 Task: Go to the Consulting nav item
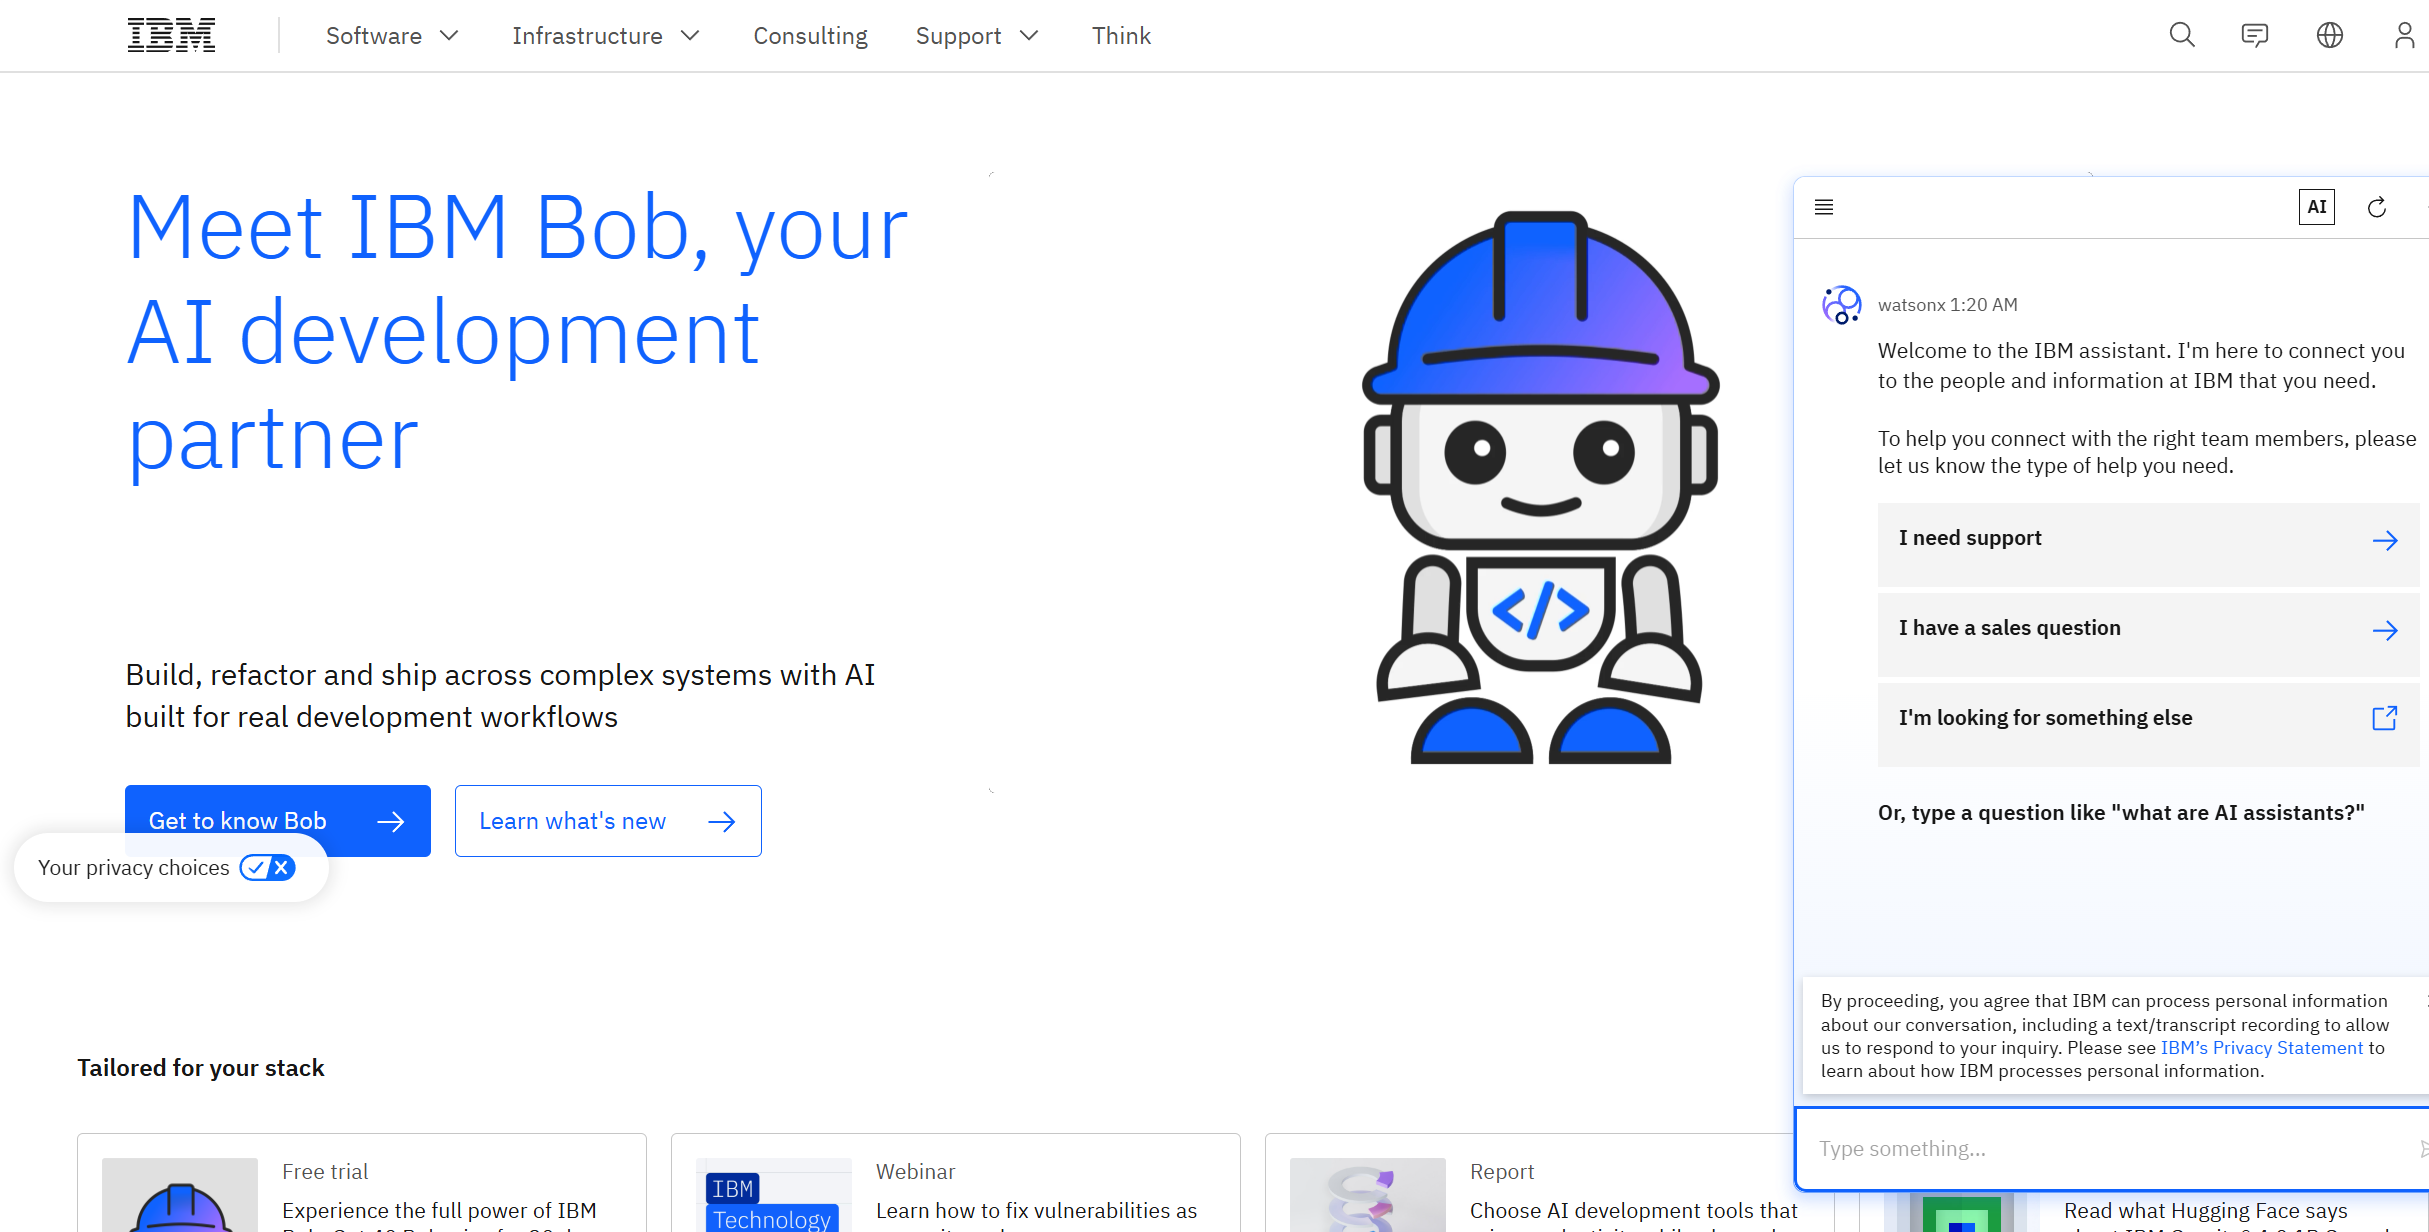tap(810, 36)
